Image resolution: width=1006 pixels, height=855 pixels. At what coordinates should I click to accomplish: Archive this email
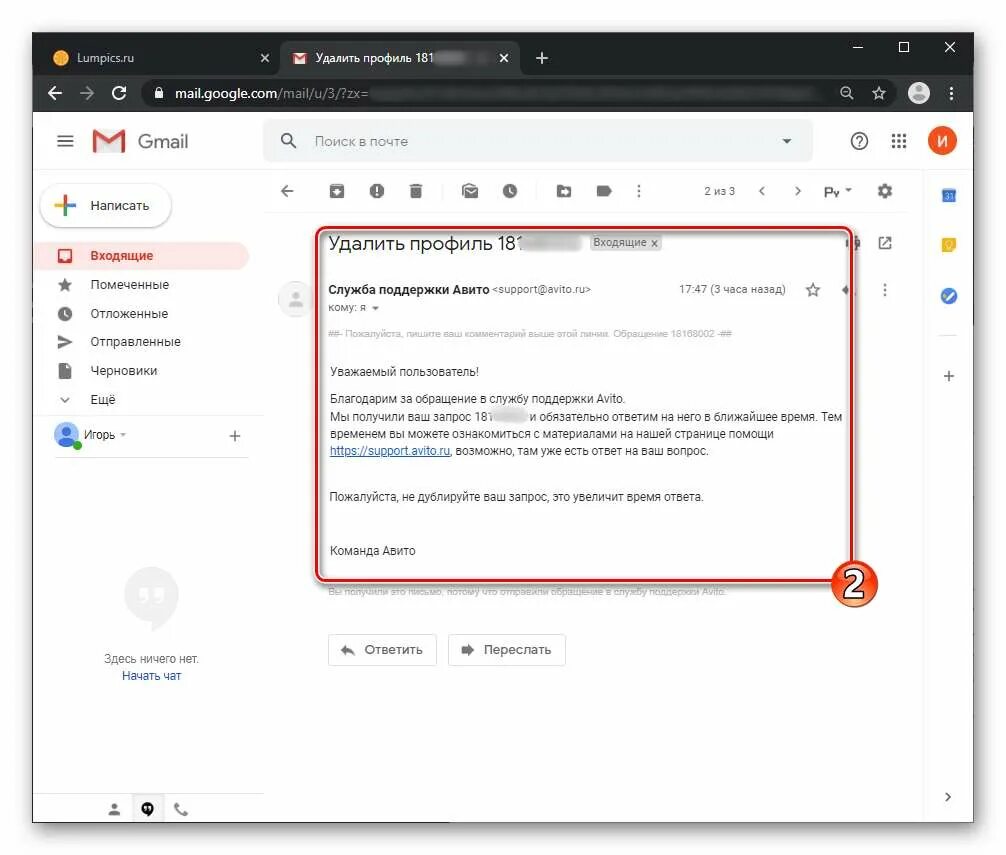tap(337, 191)
